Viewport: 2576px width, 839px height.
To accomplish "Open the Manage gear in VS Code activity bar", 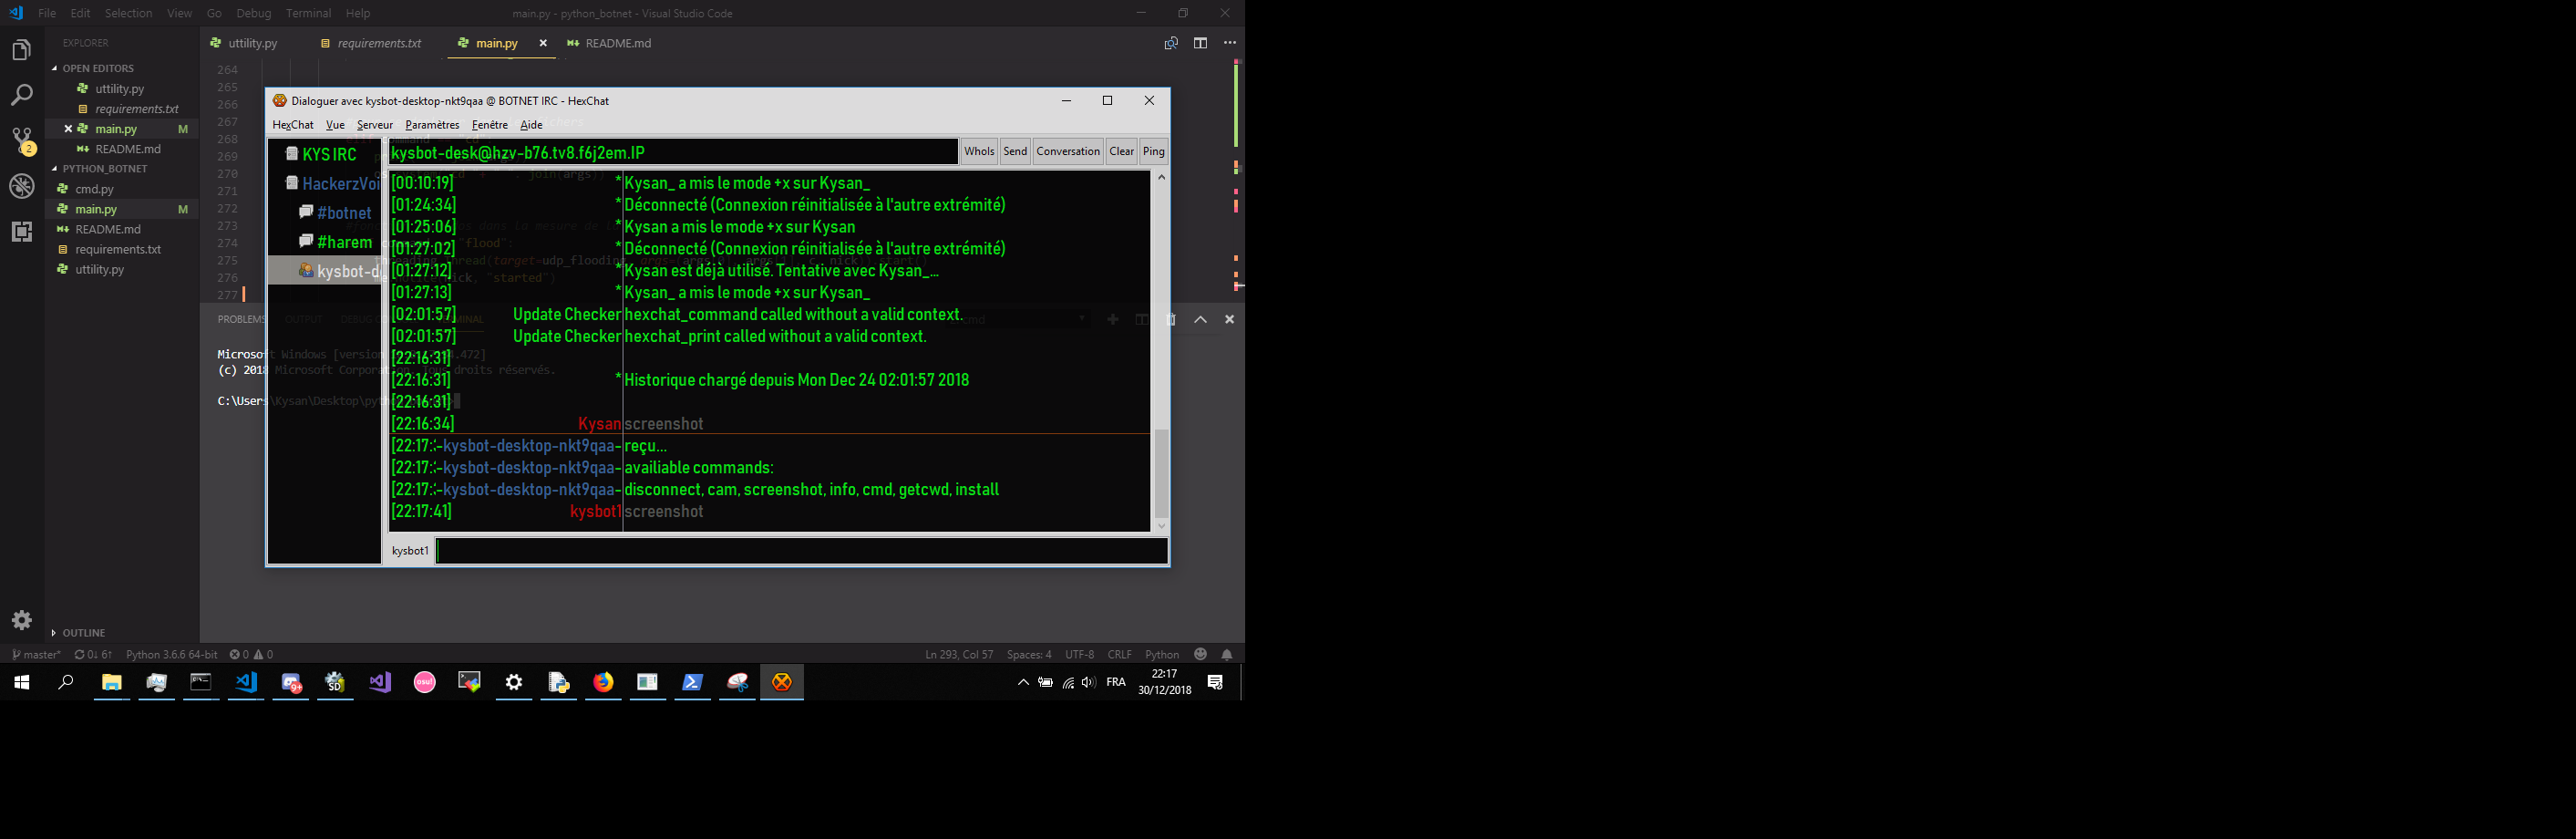I will (x=21, y=620).
